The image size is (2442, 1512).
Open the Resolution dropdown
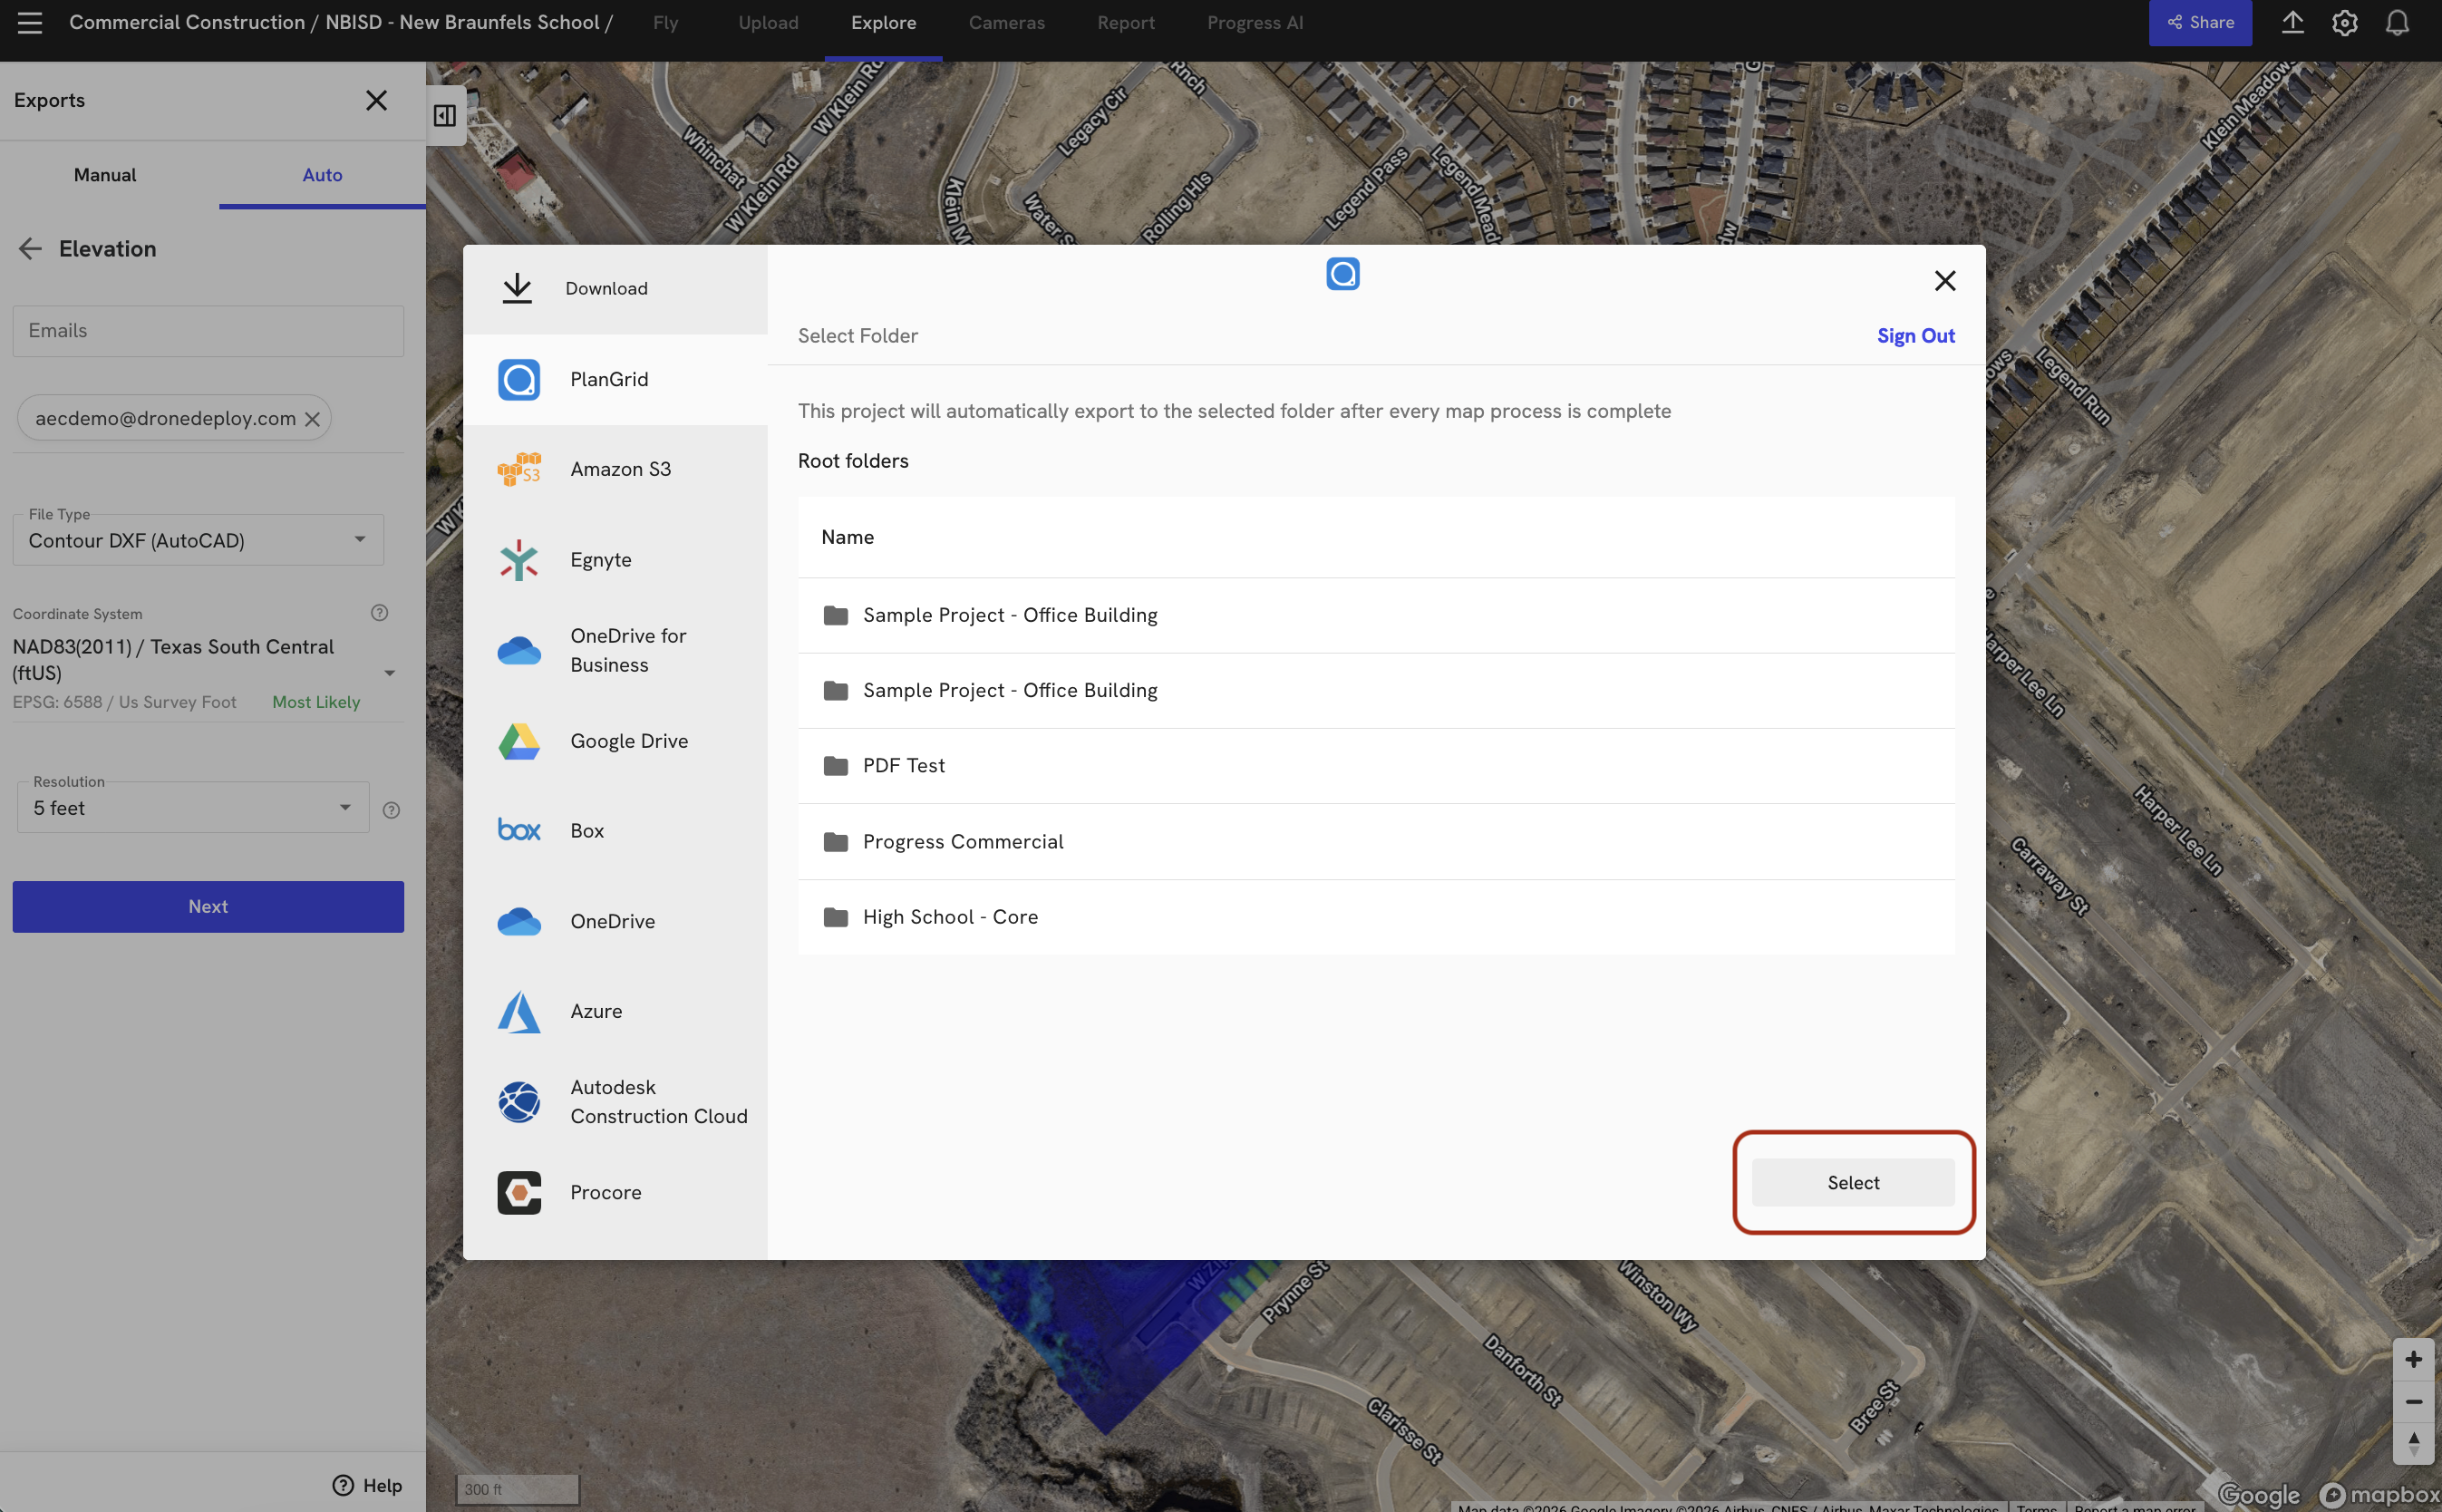[193, 808]
